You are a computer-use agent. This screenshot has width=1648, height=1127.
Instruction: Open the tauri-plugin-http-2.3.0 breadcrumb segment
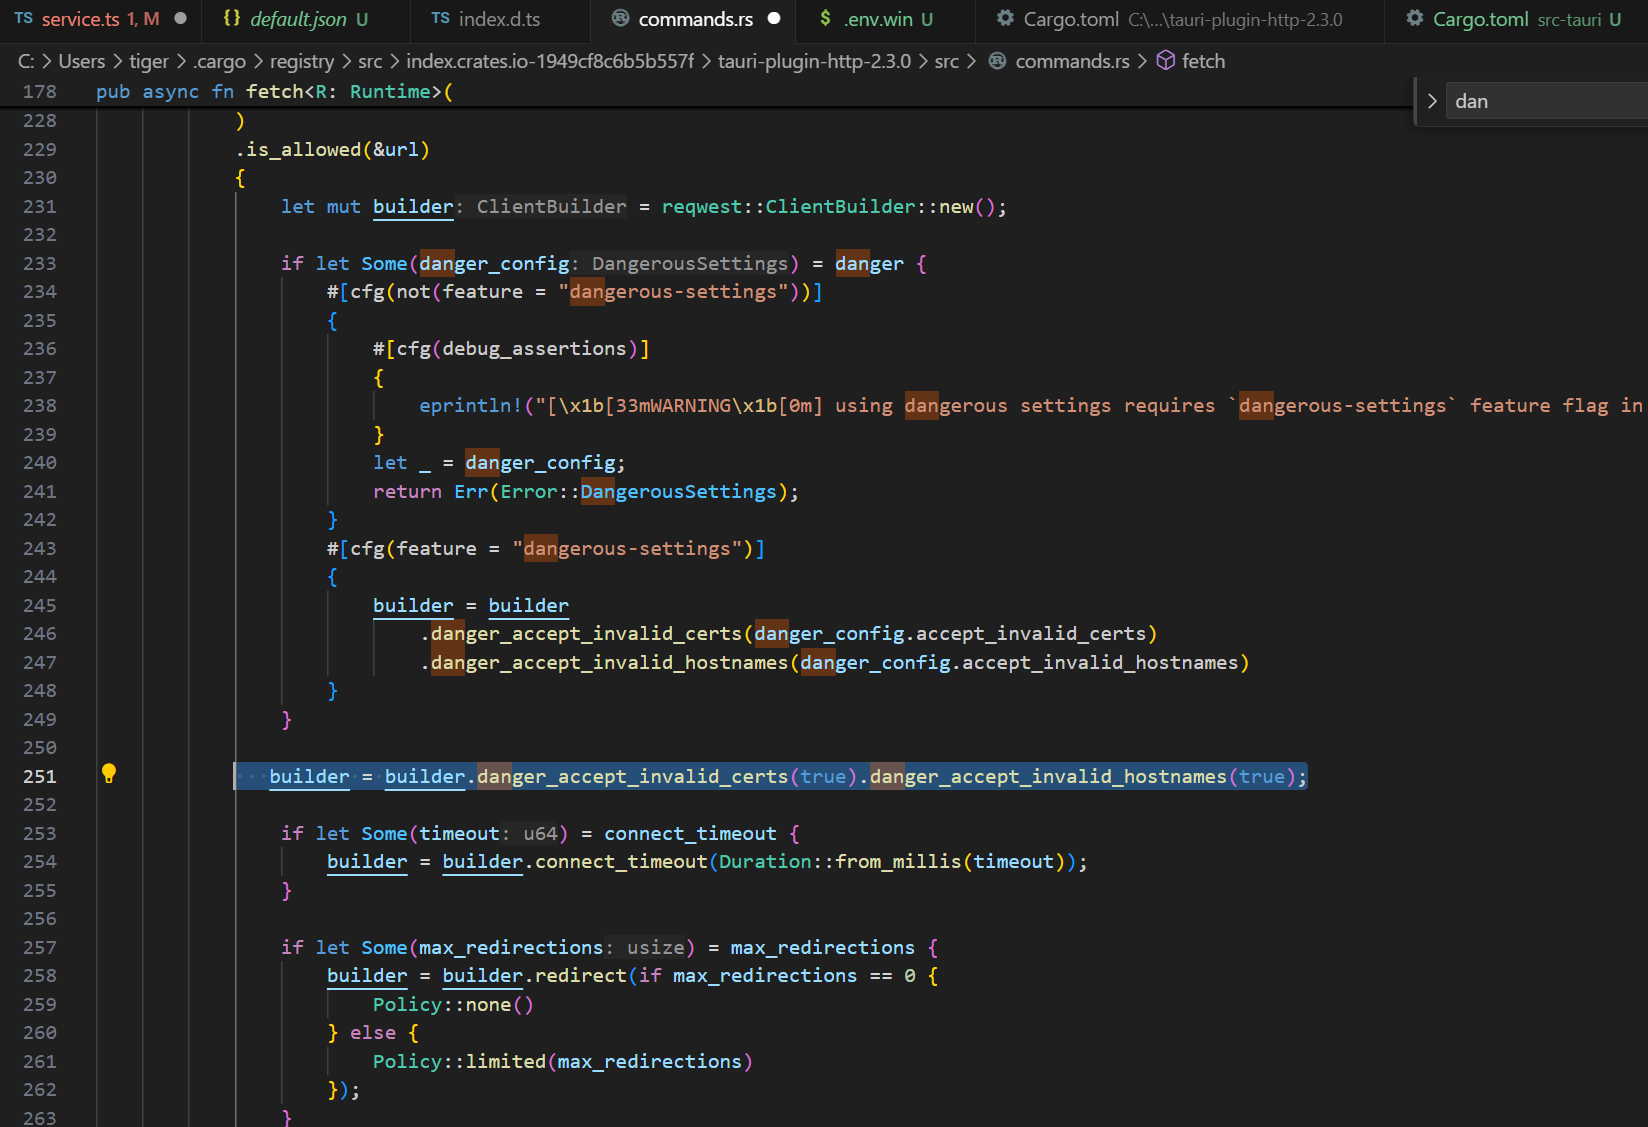814,61
